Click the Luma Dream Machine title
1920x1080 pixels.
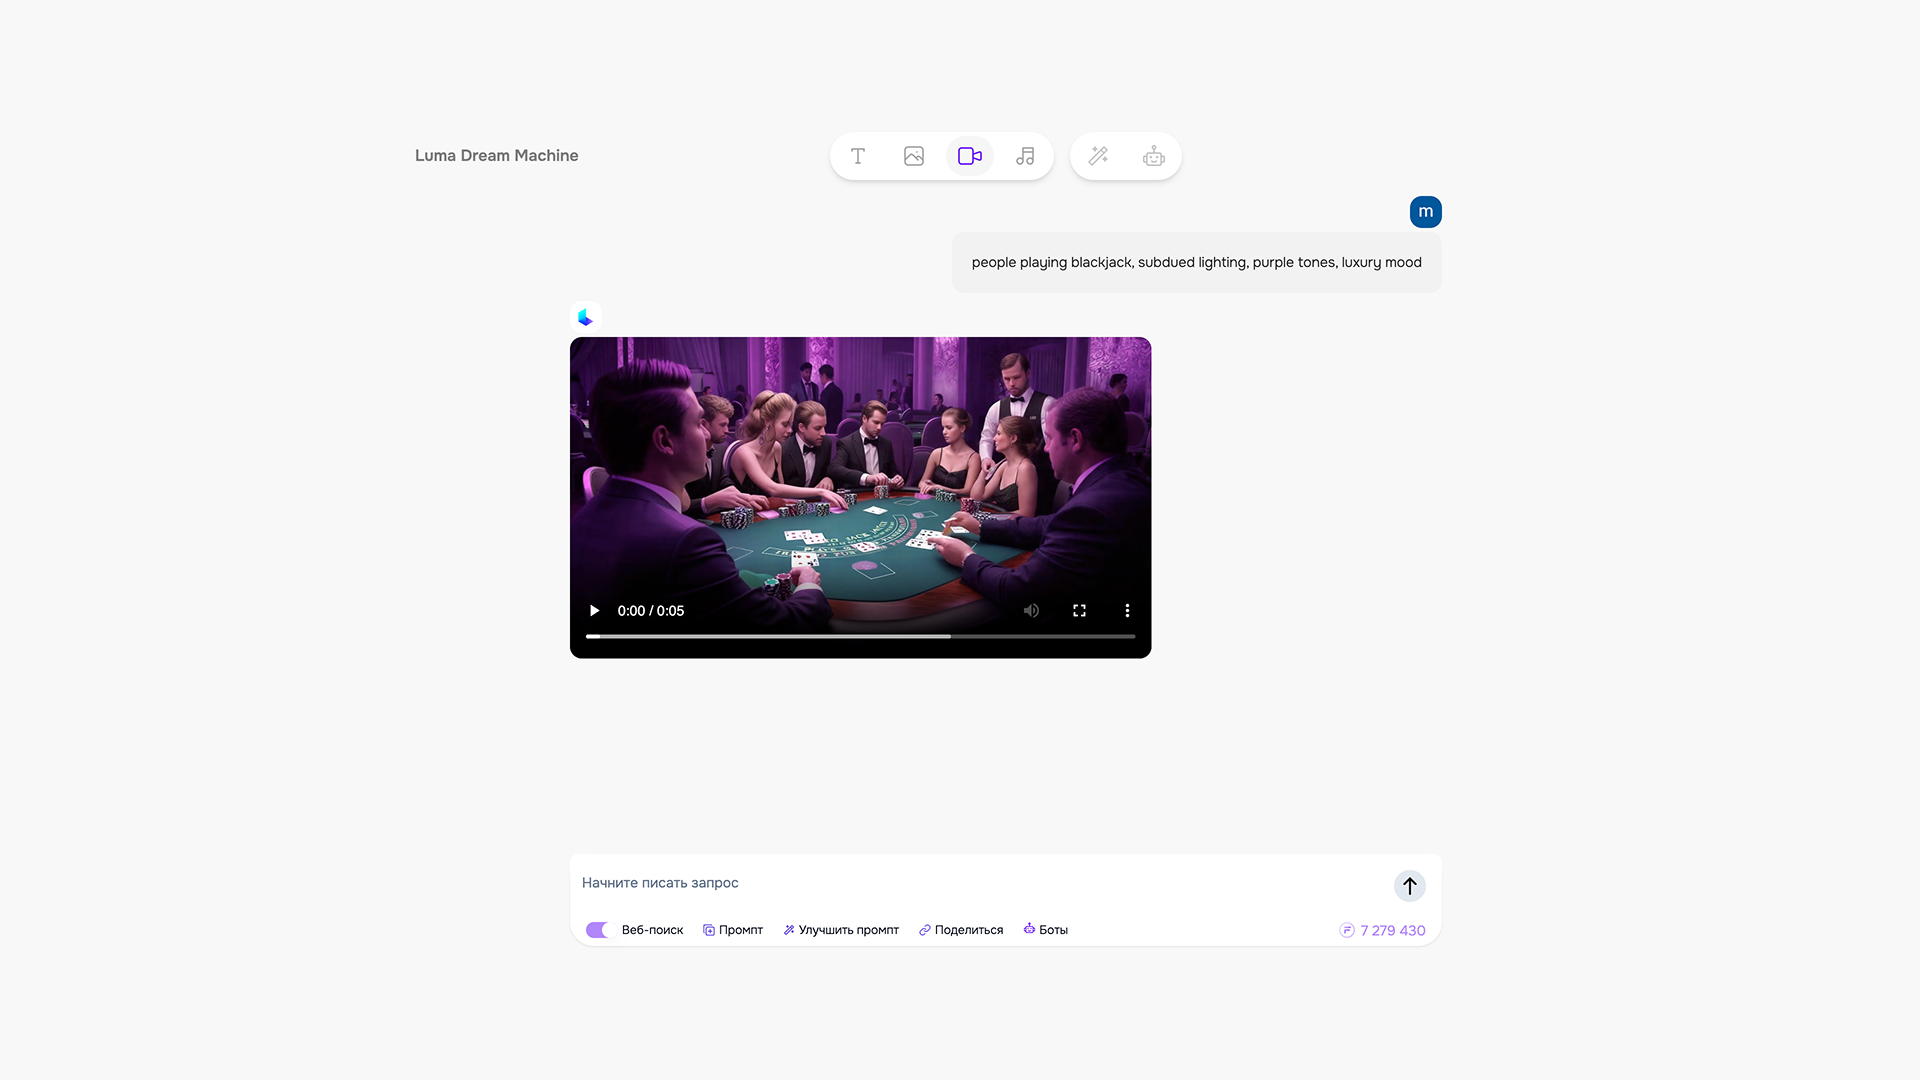pyautogui.click(x=497, y=156)
